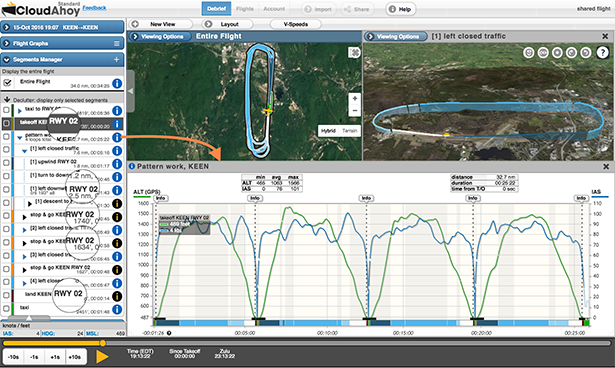Click the CloudAhoy logo
615x368 pixels.
pyautogui.click(x=41, y=10)
